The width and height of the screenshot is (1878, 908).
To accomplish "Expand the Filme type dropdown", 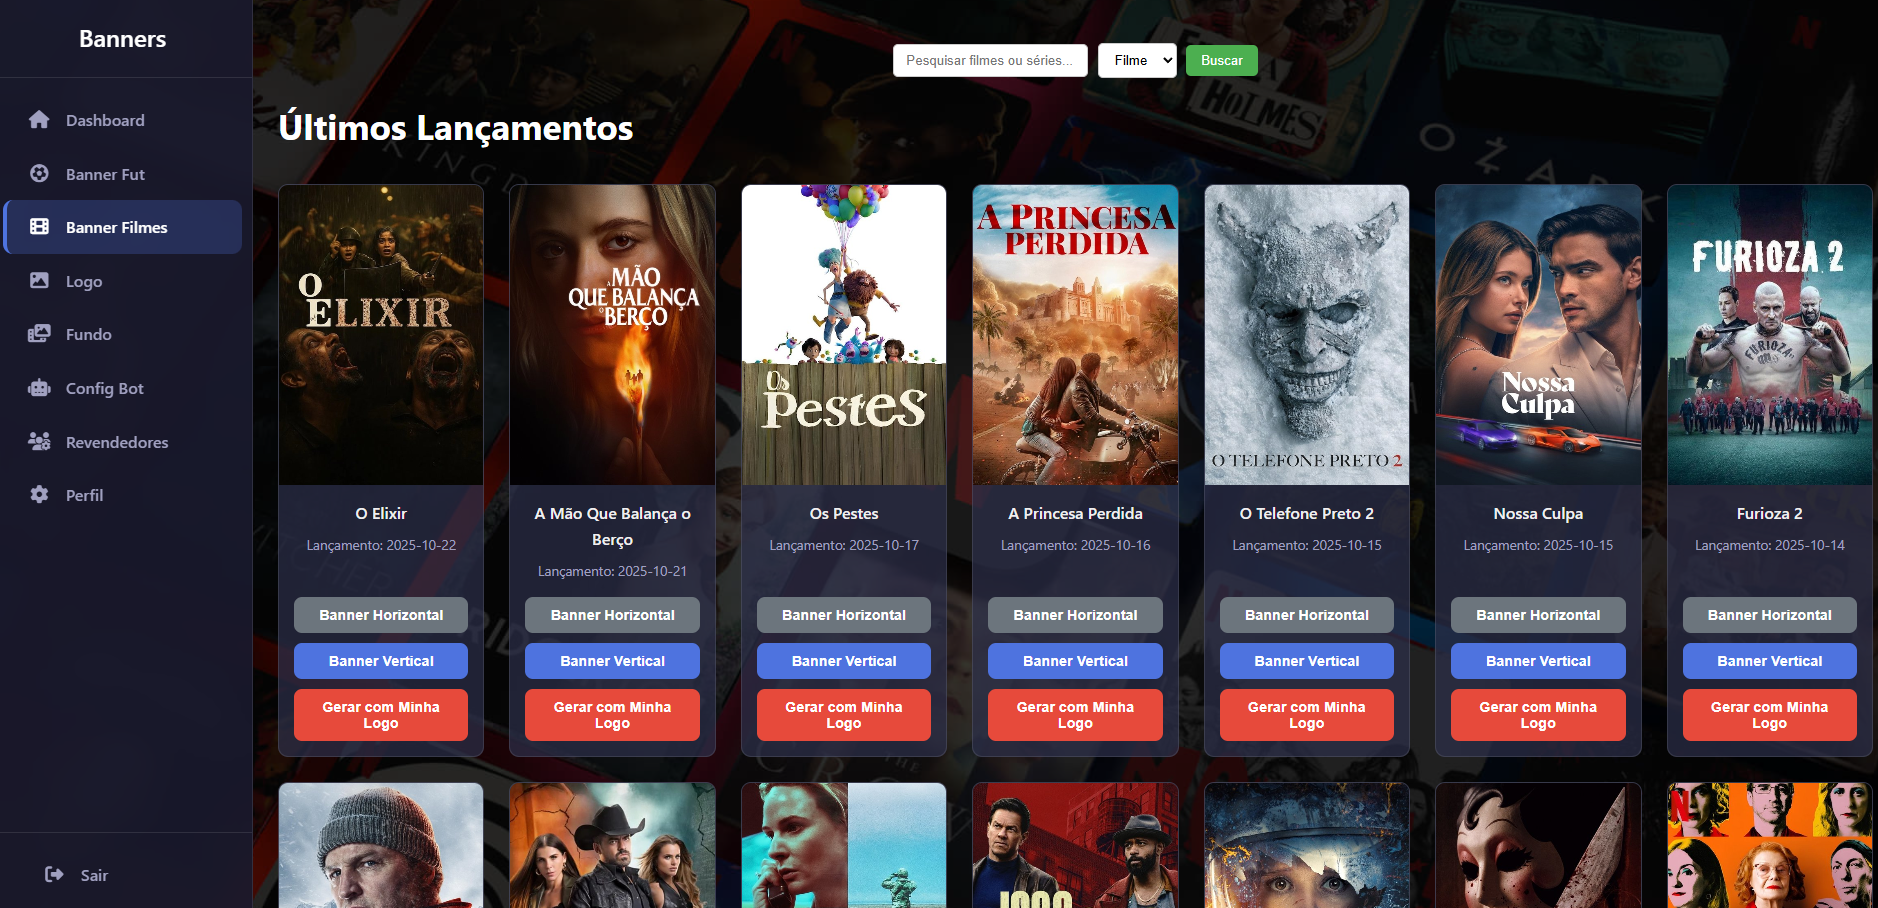I will 1137,60.
